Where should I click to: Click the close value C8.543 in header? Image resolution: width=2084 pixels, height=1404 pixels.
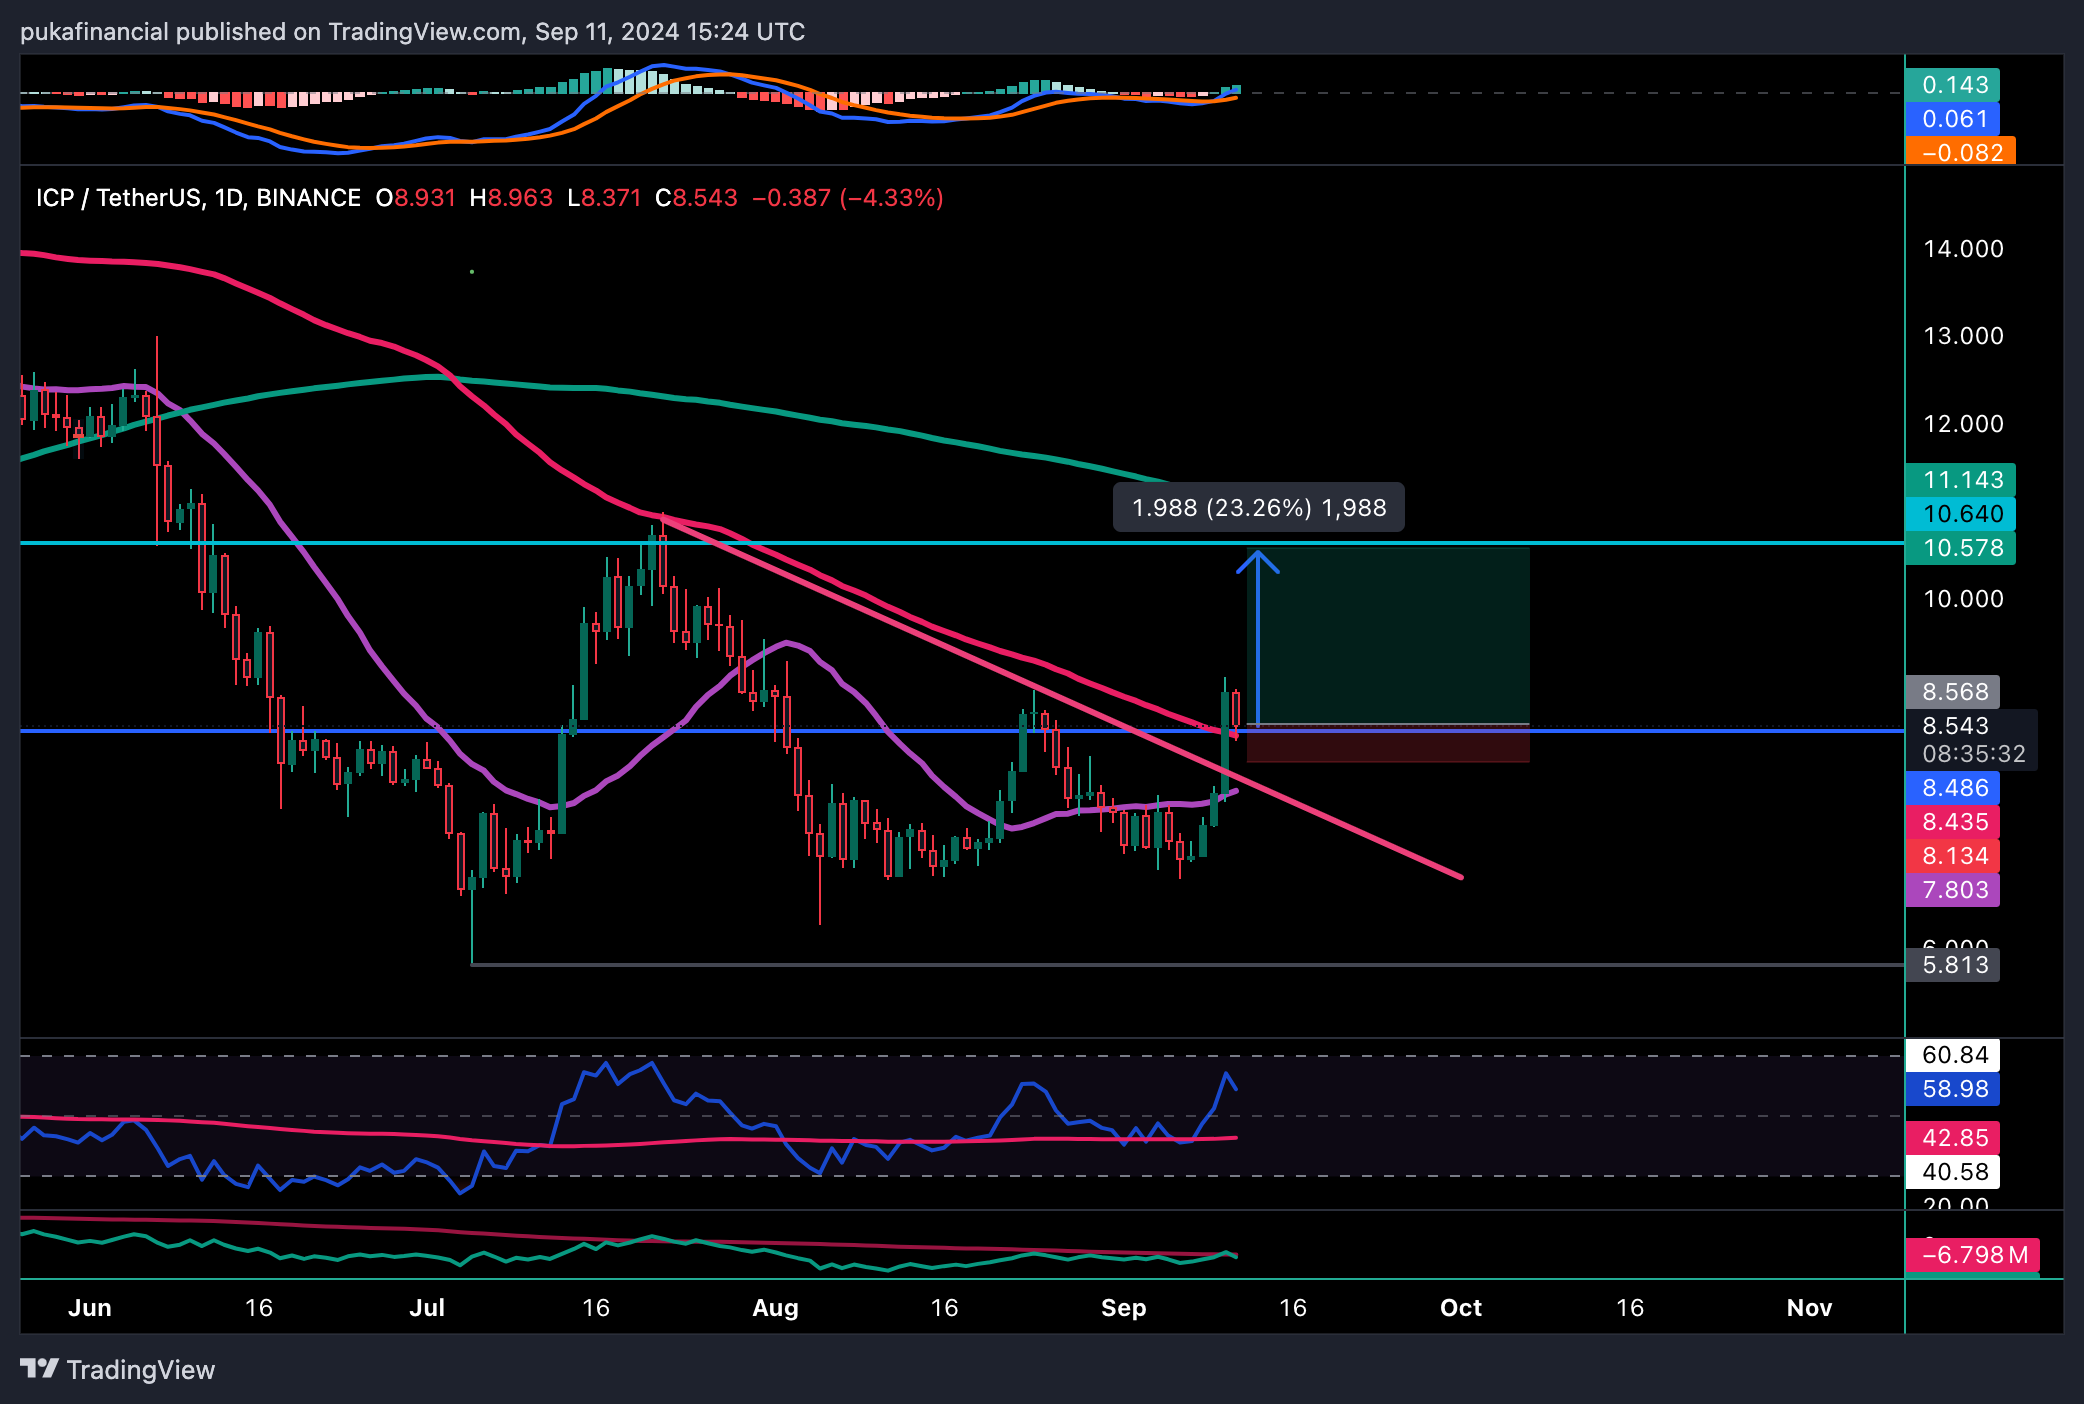pyautogui.click(x=696, y=198)
